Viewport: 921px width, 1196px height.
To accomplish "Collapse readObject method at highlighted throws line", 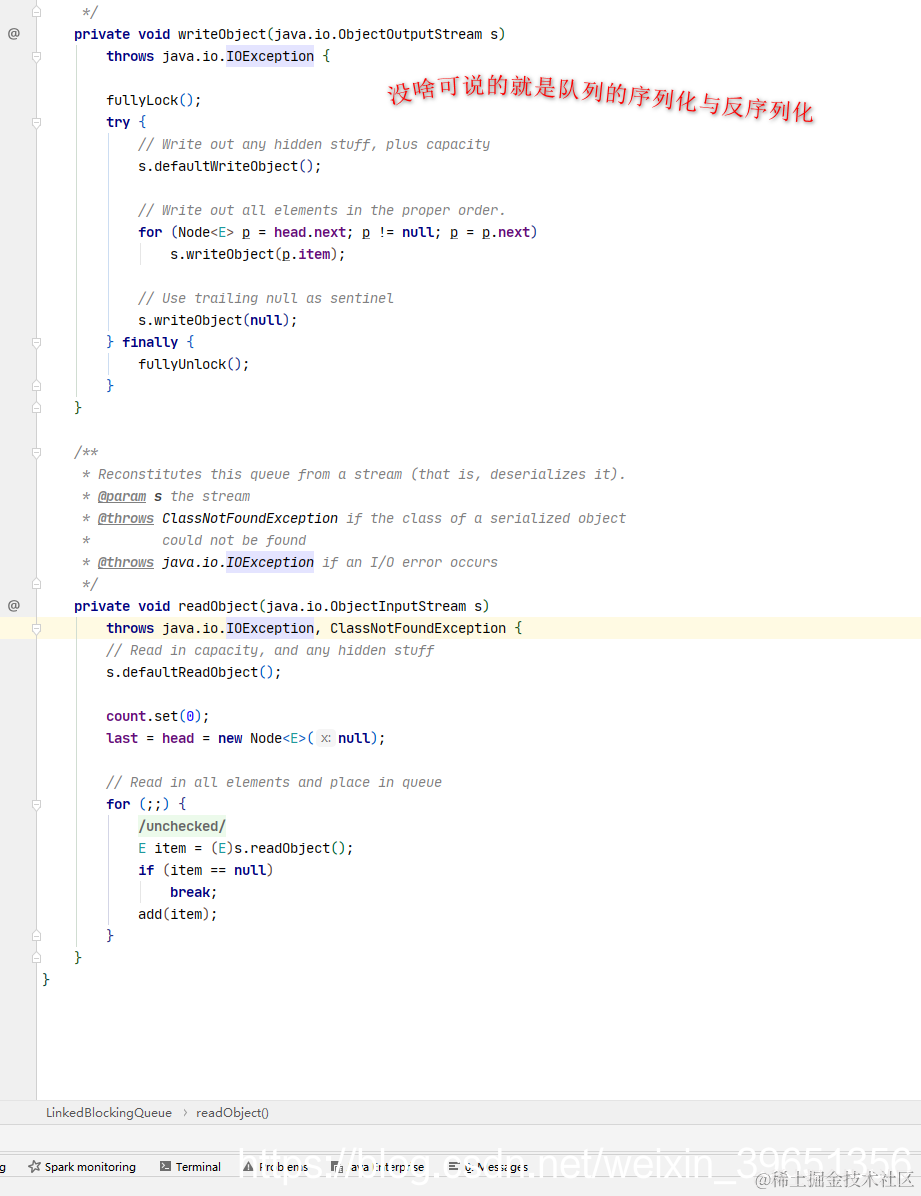I will 36,629.
